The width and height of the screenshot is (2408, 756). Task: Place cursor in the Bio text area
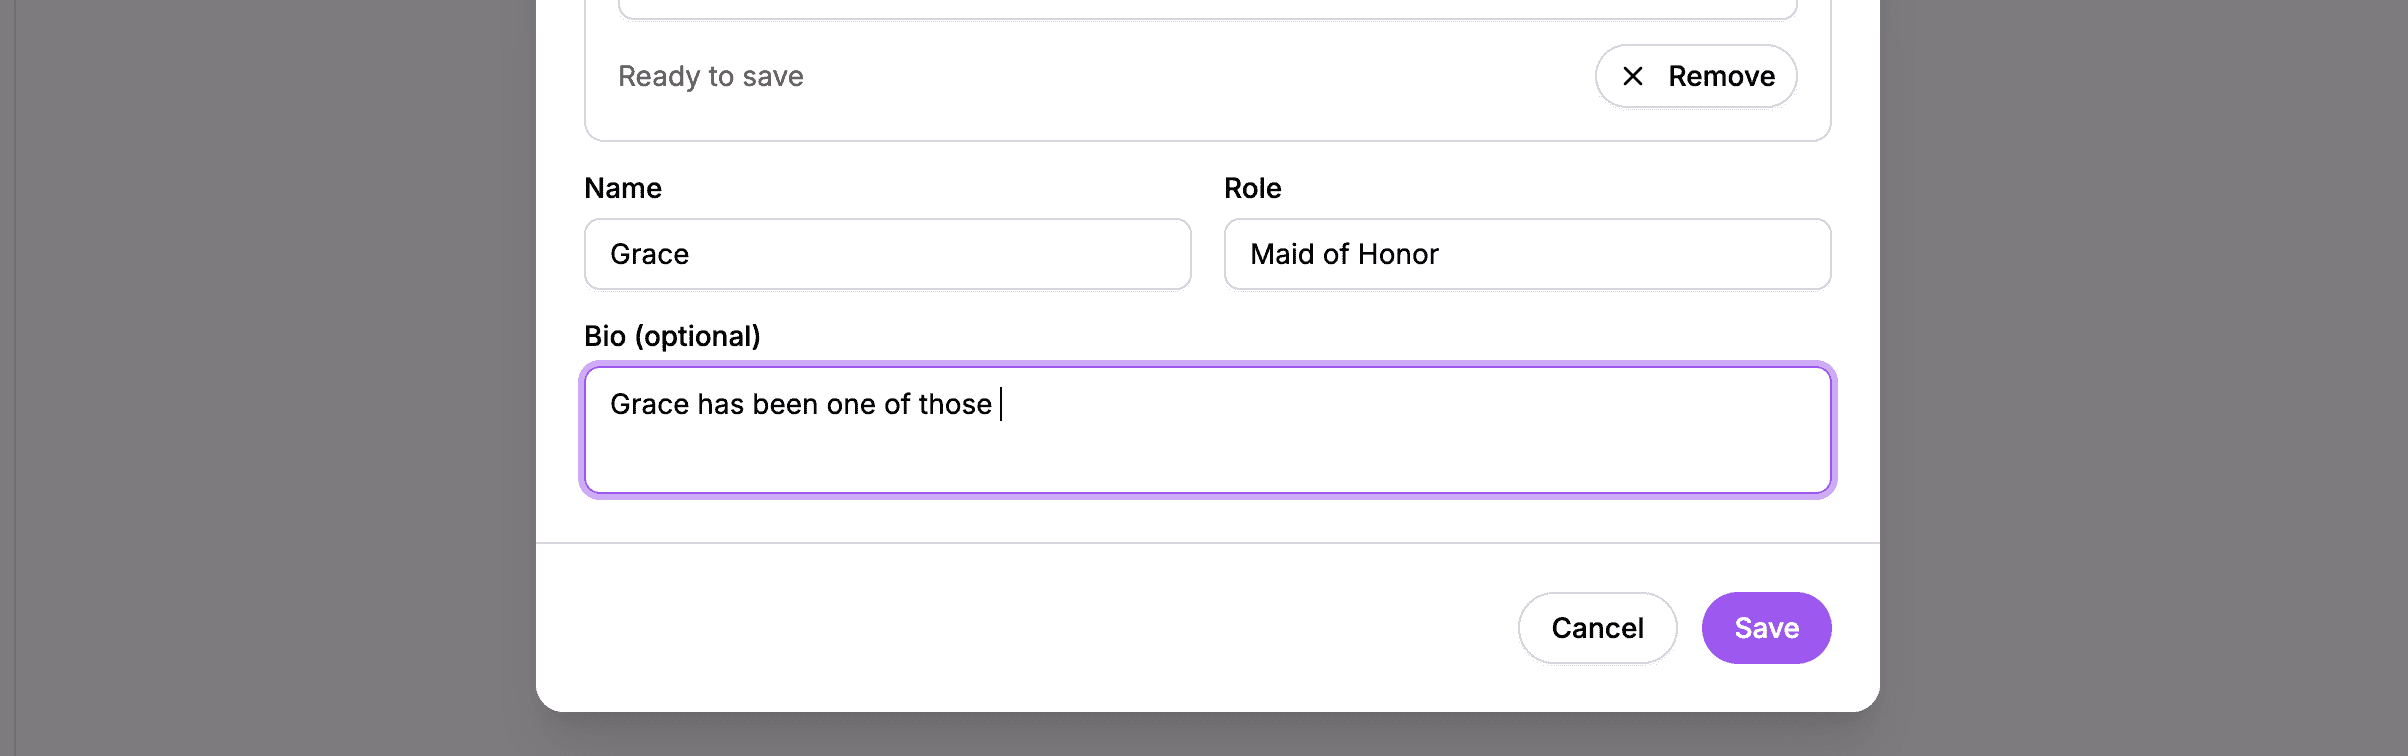click(x=1200, y=430)
